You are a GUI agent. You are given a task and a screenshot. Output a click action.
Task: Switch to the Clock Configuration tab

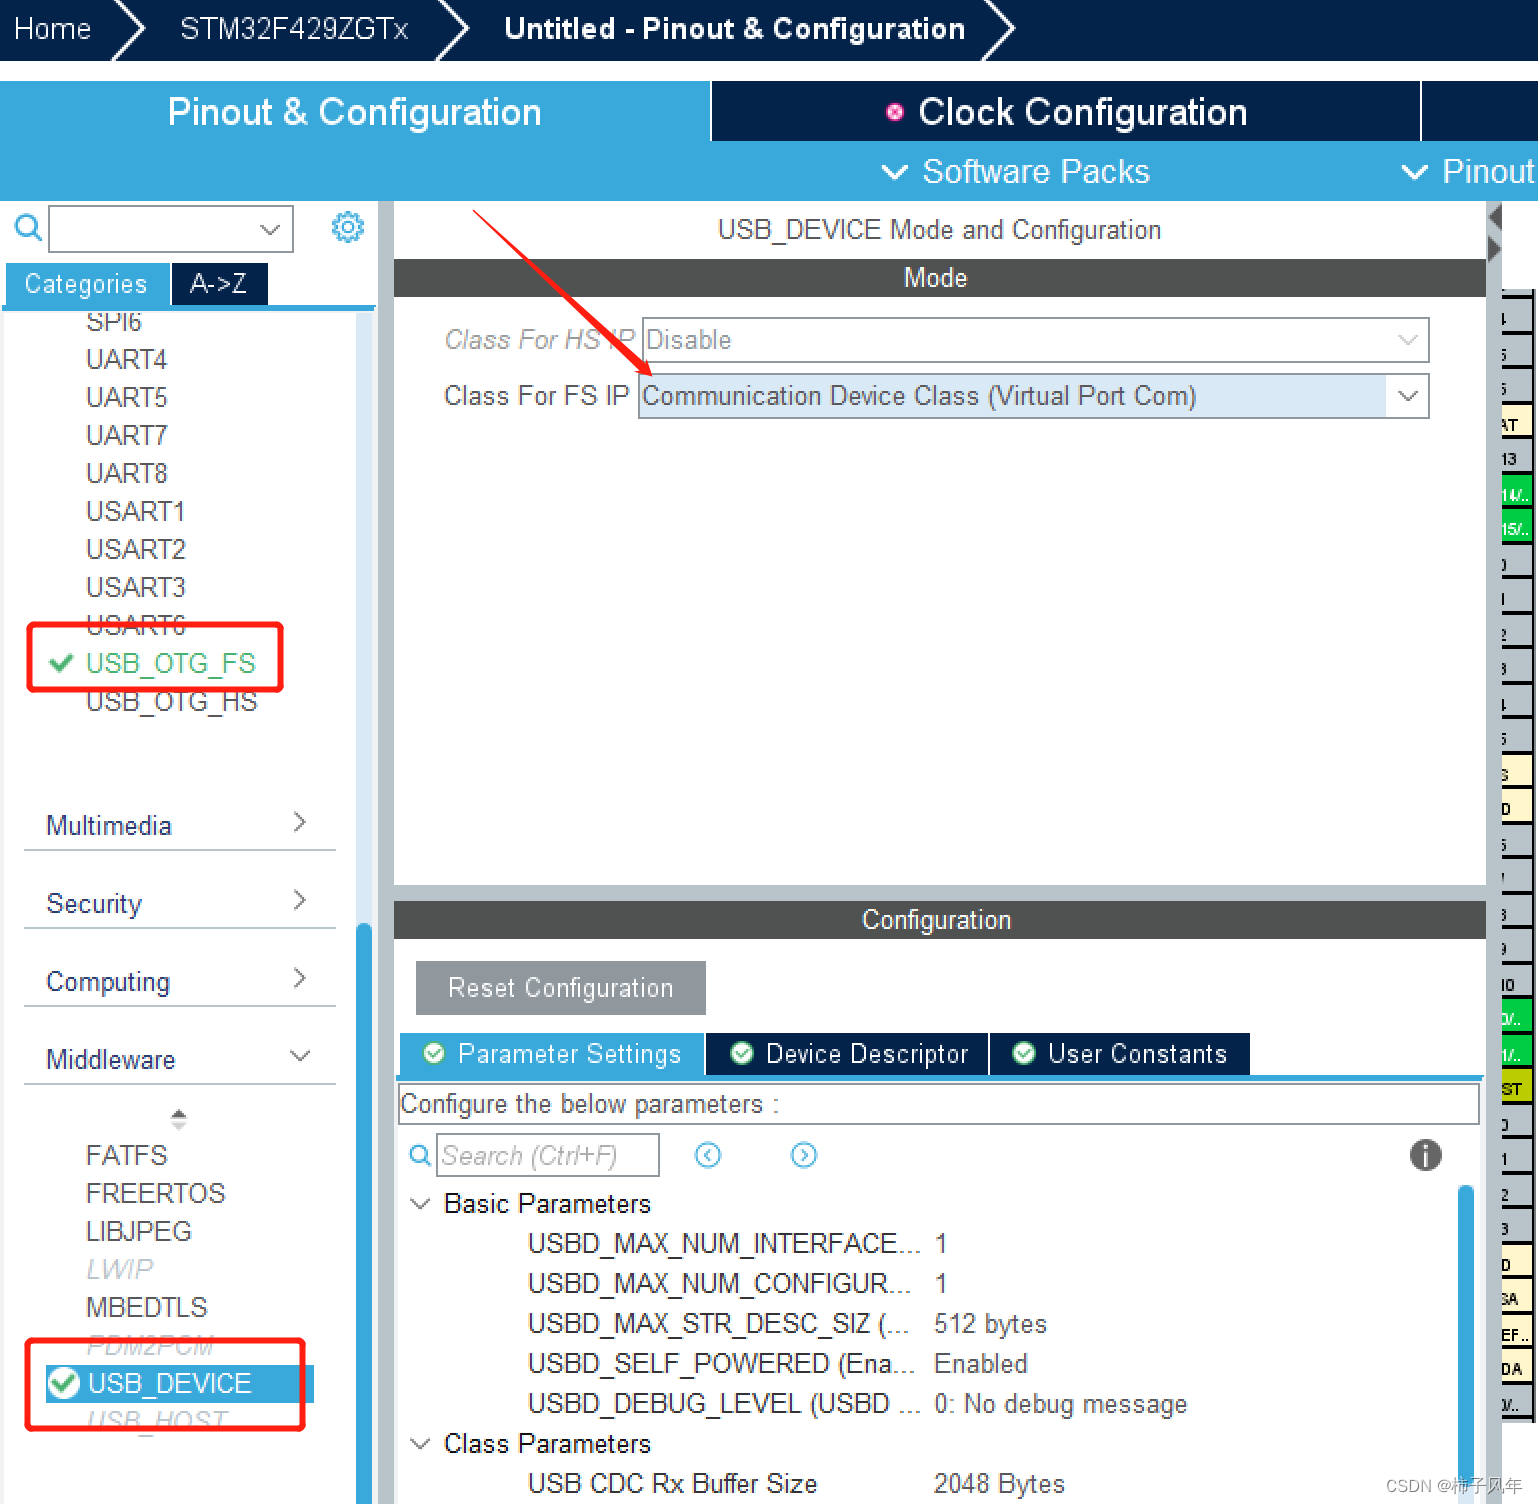click(x=1082, y=111)
